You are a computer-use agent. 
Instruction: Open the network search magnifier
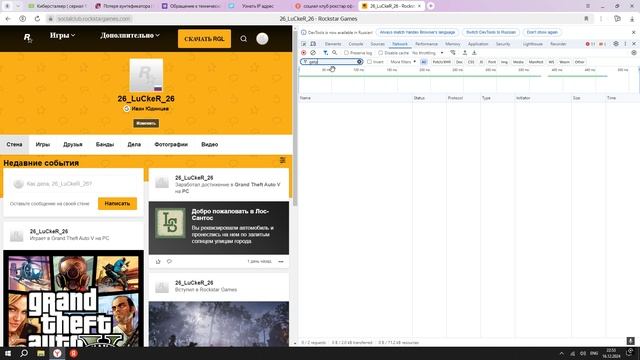click(335, 53)
